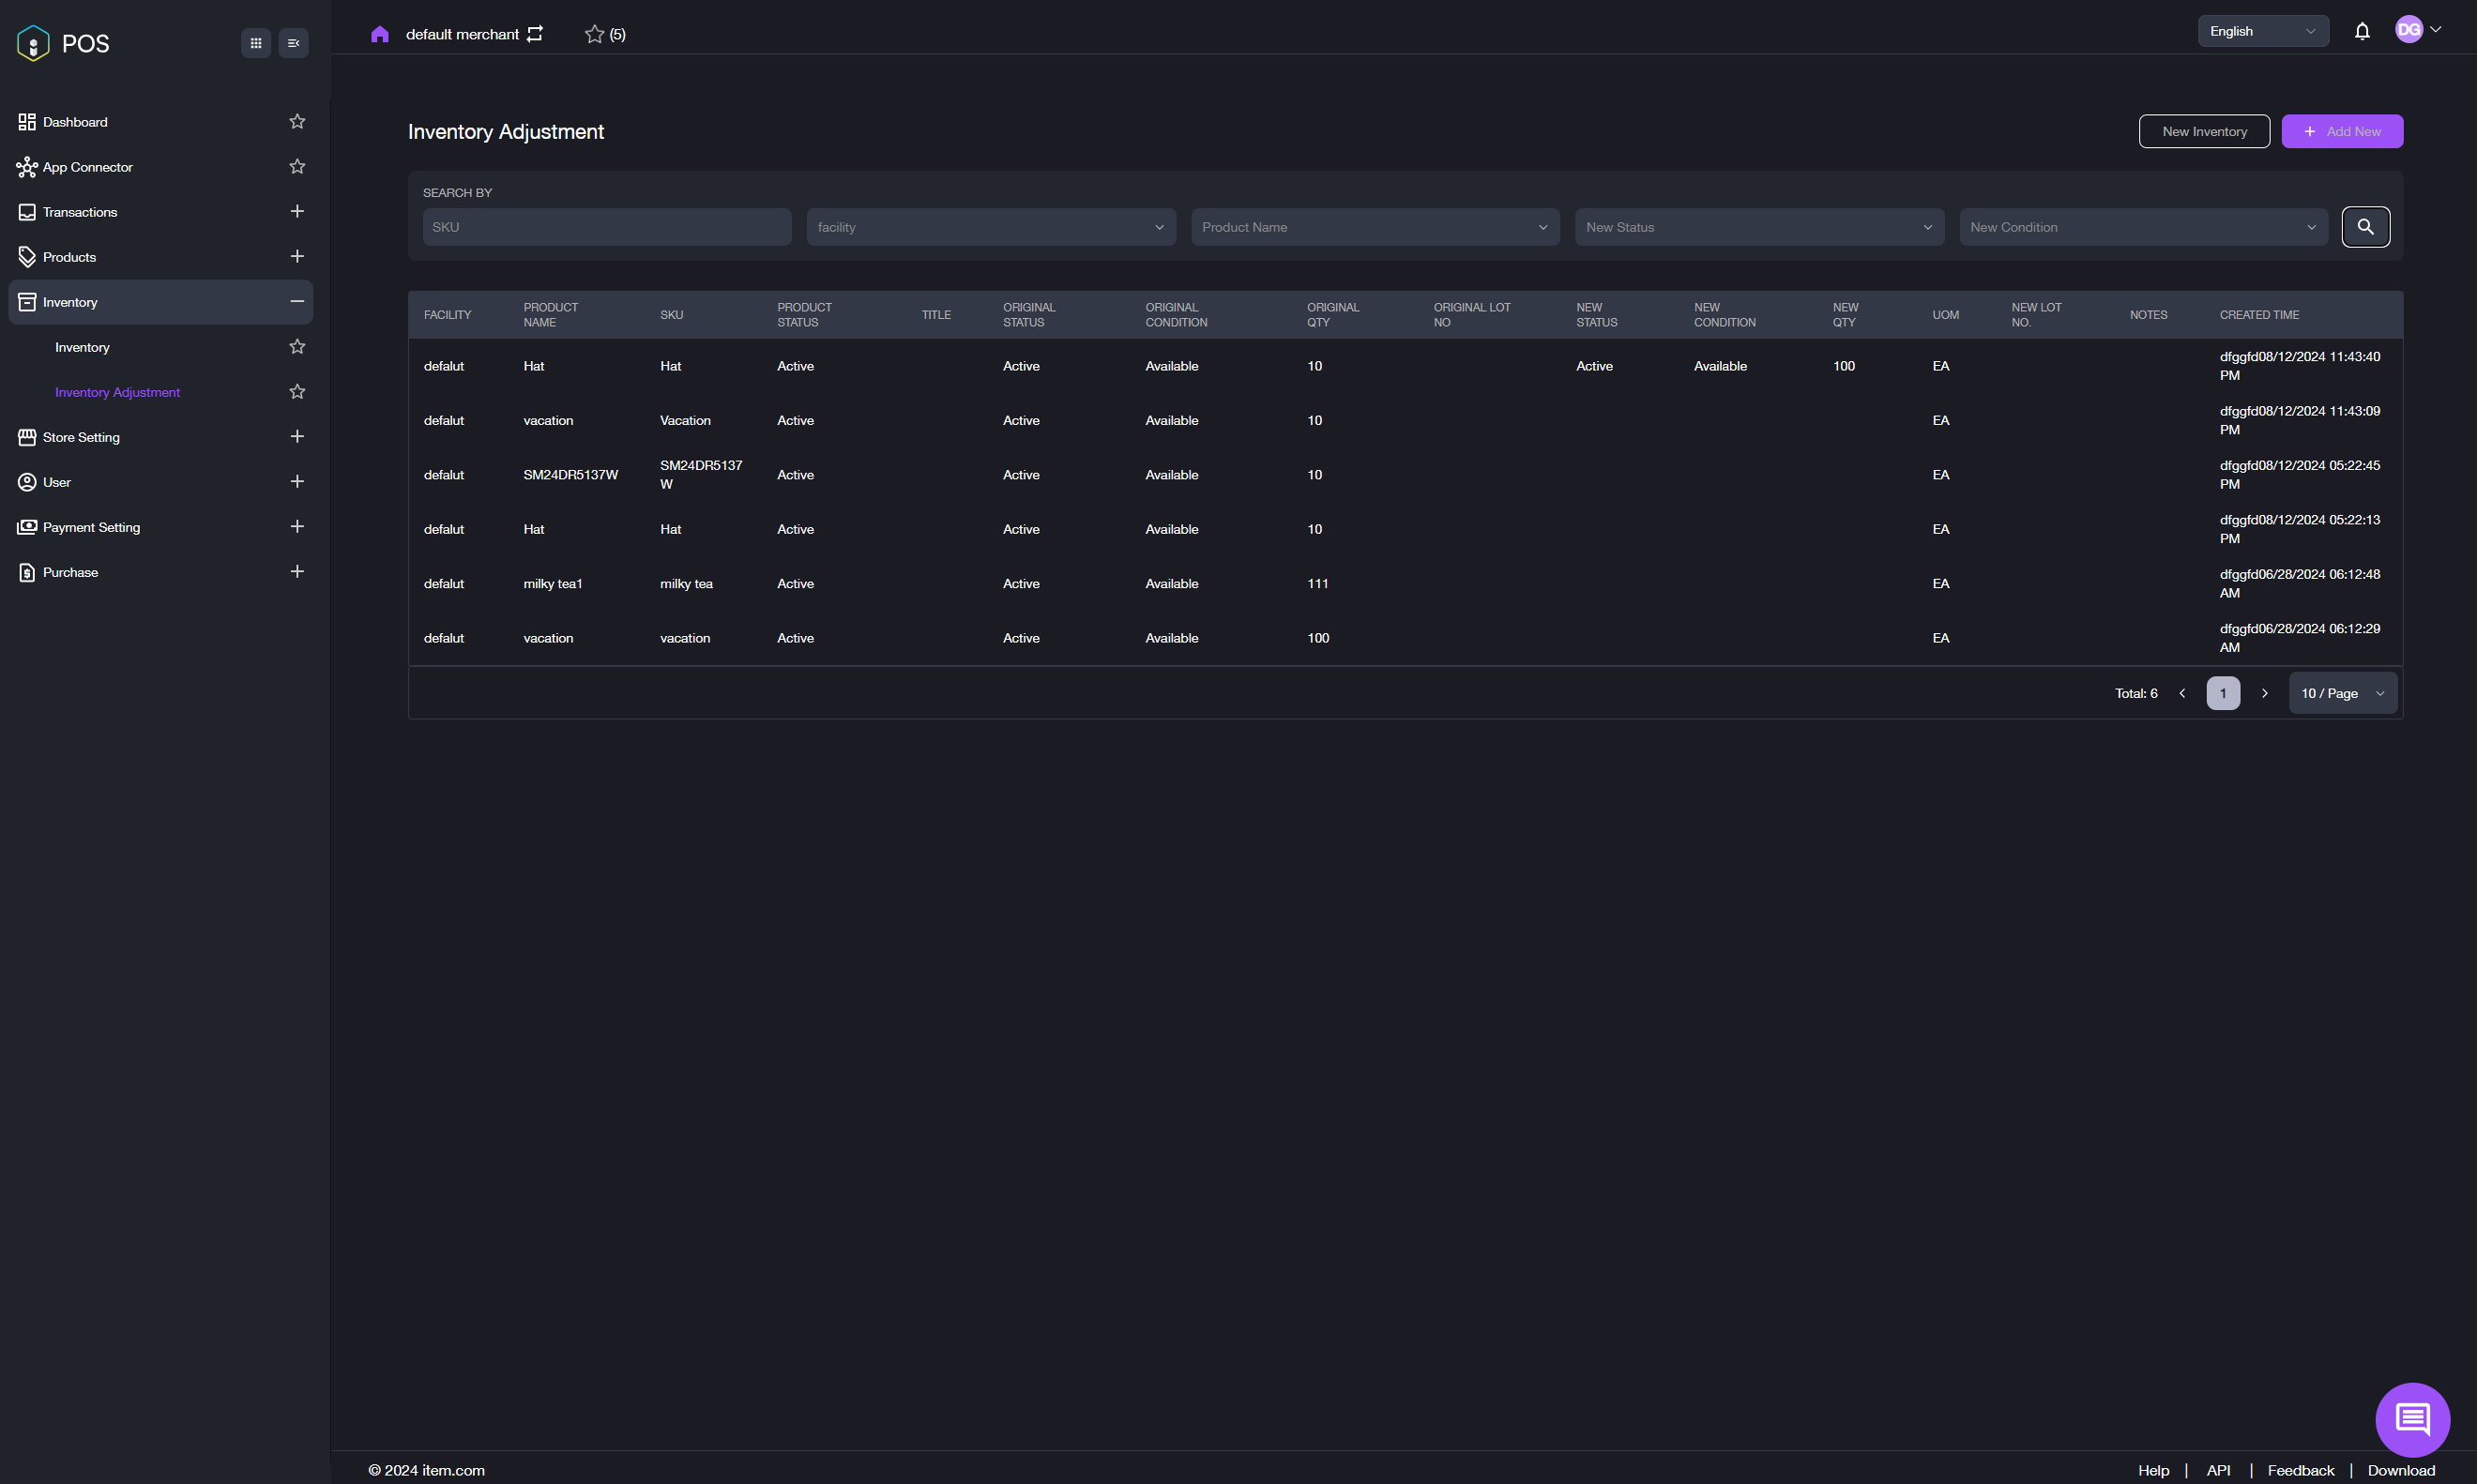Screen dimensions: 2477x1484
Task: Open the chat support bubble
Action: (x=2412, y=1418)
